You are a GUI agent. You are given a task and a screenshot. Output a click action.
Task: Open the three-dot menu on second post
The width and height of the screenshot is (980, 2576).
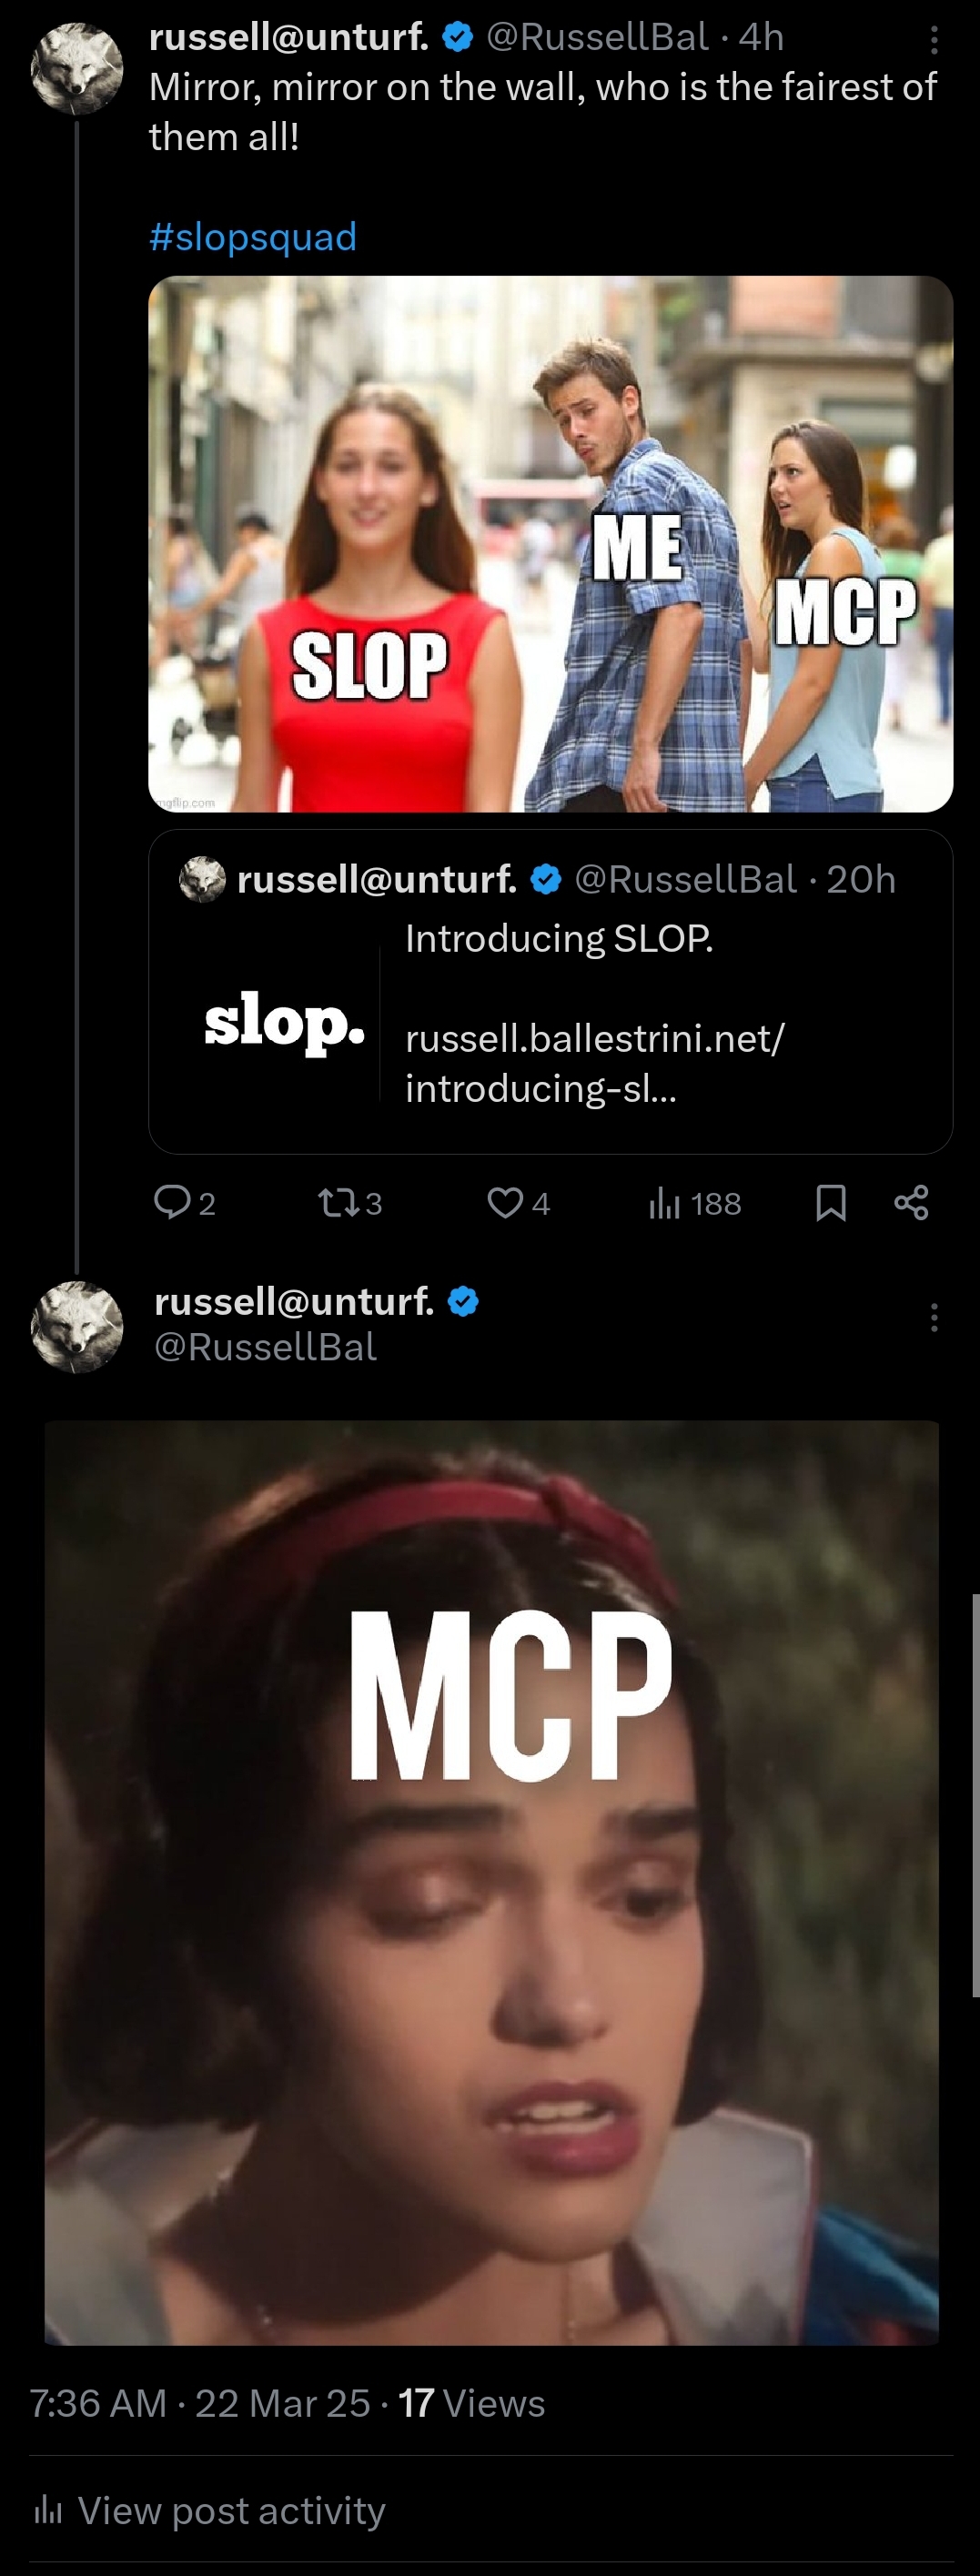pyautogui.click(x=934, y=1317)
